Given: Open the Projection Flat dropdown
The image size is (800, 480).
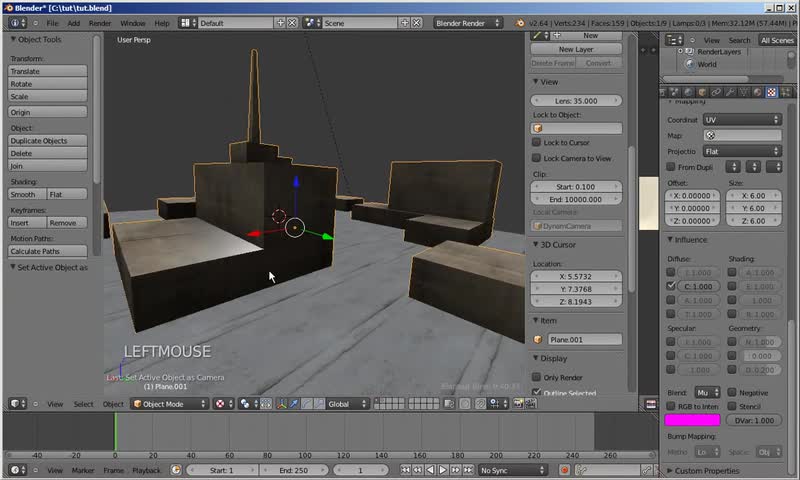Looking at the screenshot, I should point(742,151).
